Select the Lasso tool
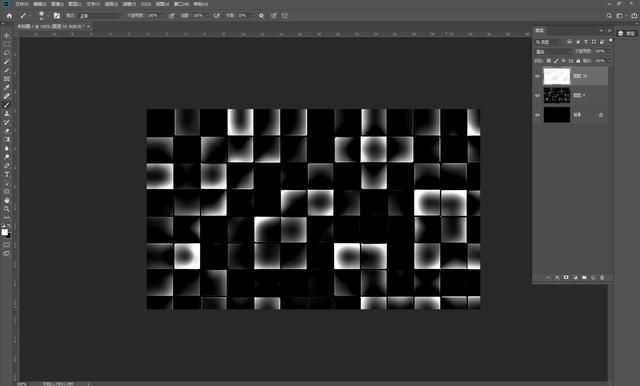This screenshot has width=640, height=386. [7, 53]
